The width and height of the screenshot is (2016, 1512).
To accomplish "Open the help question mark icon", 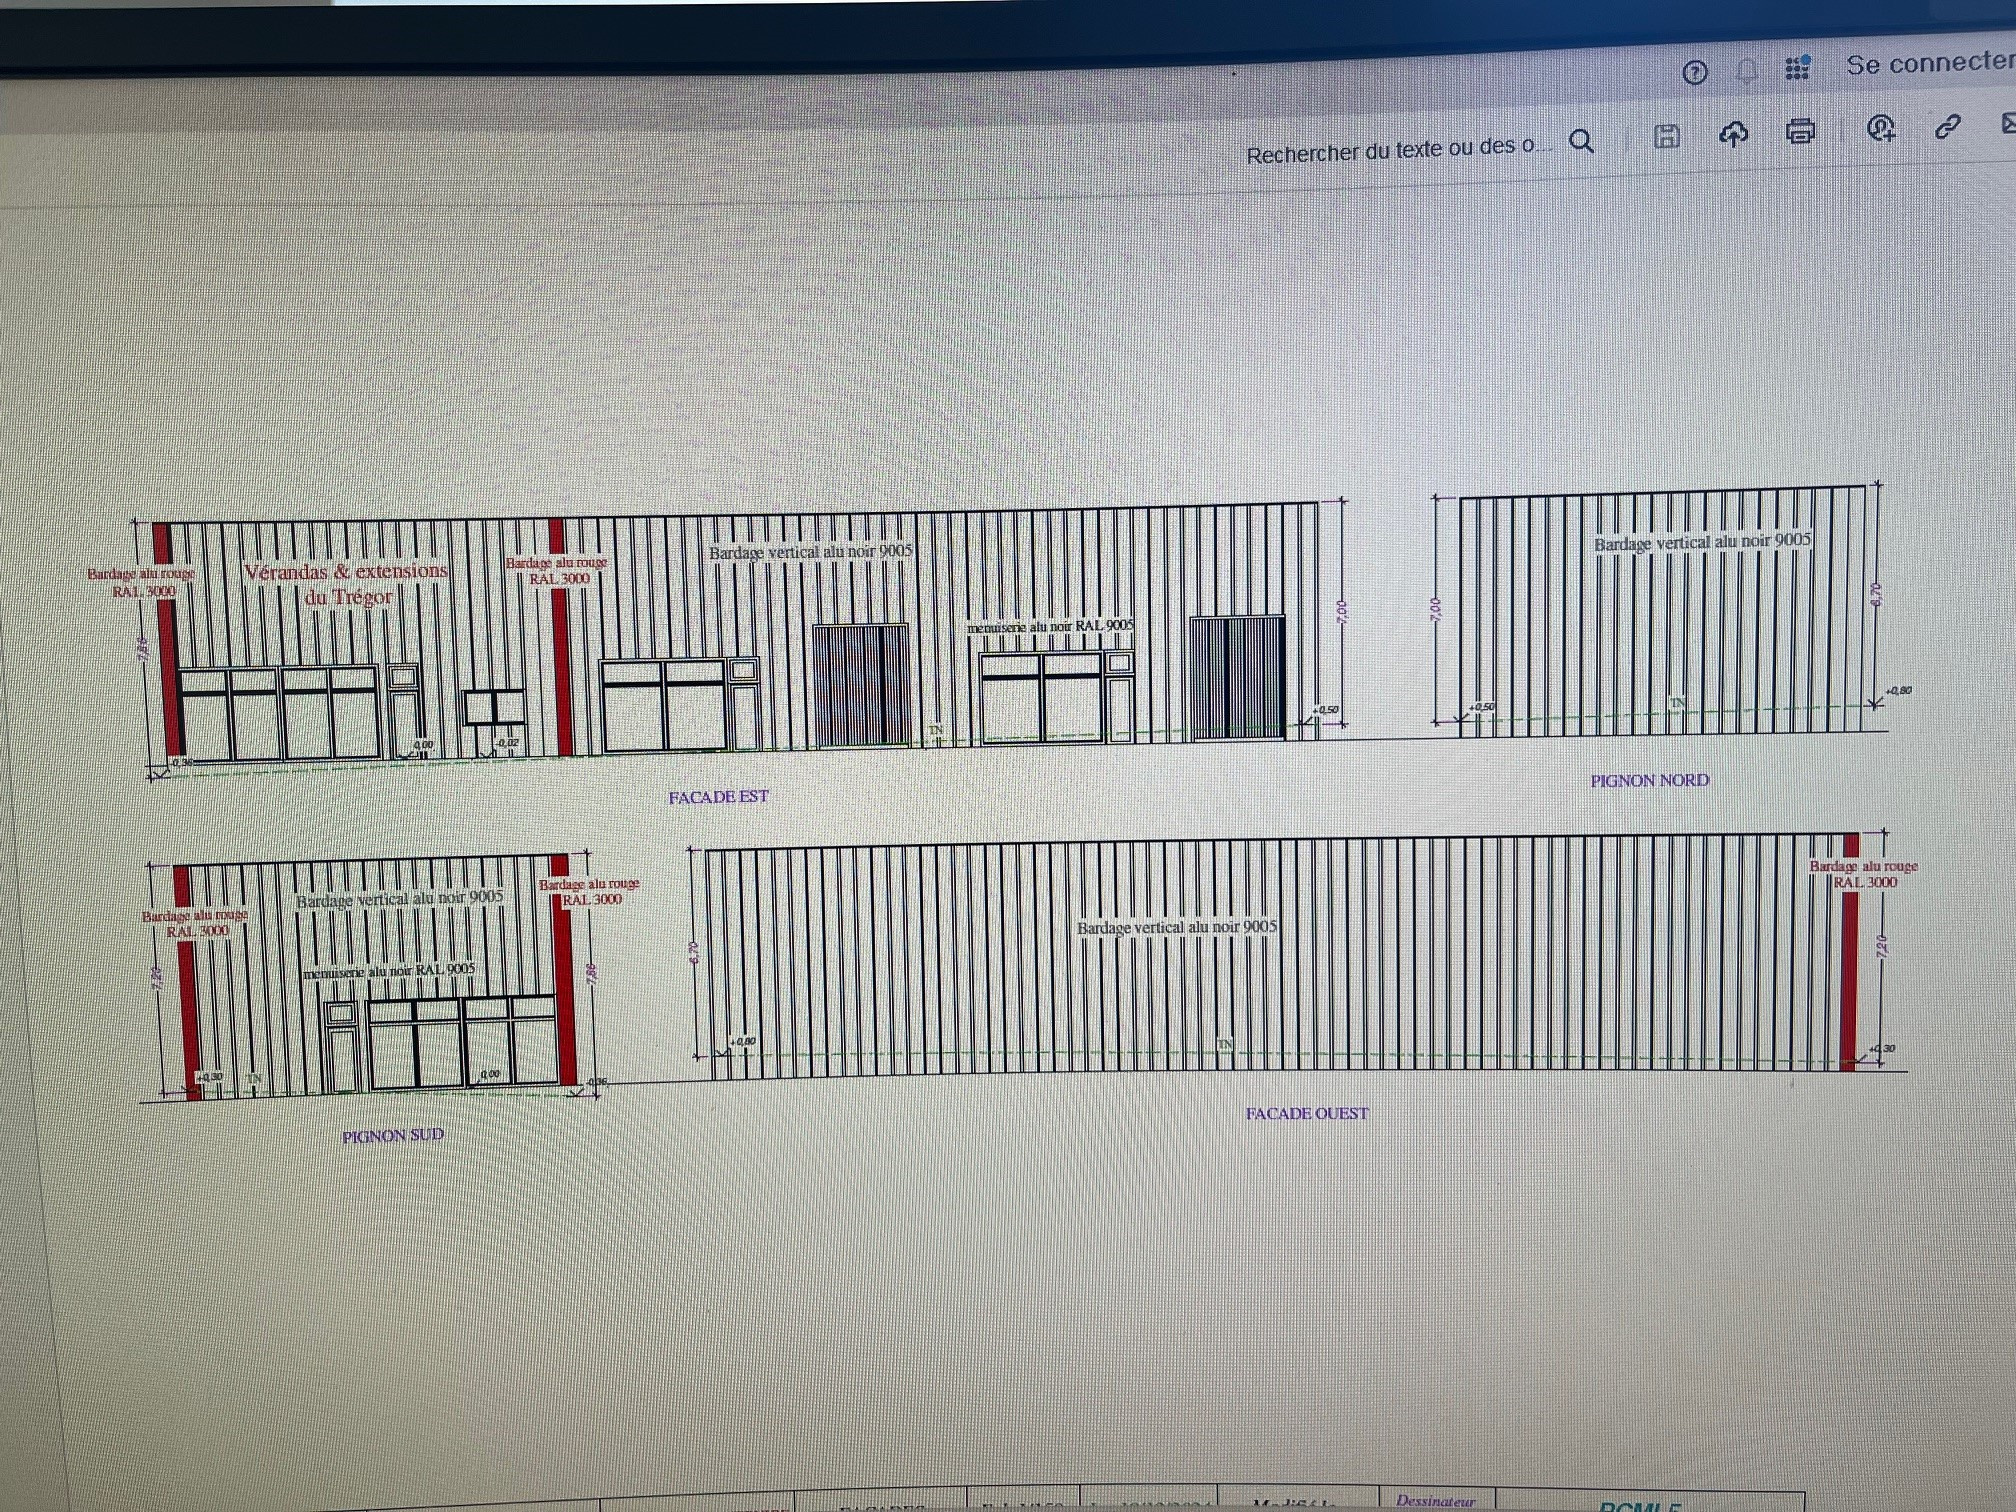I will click(x=1694, y=72).
